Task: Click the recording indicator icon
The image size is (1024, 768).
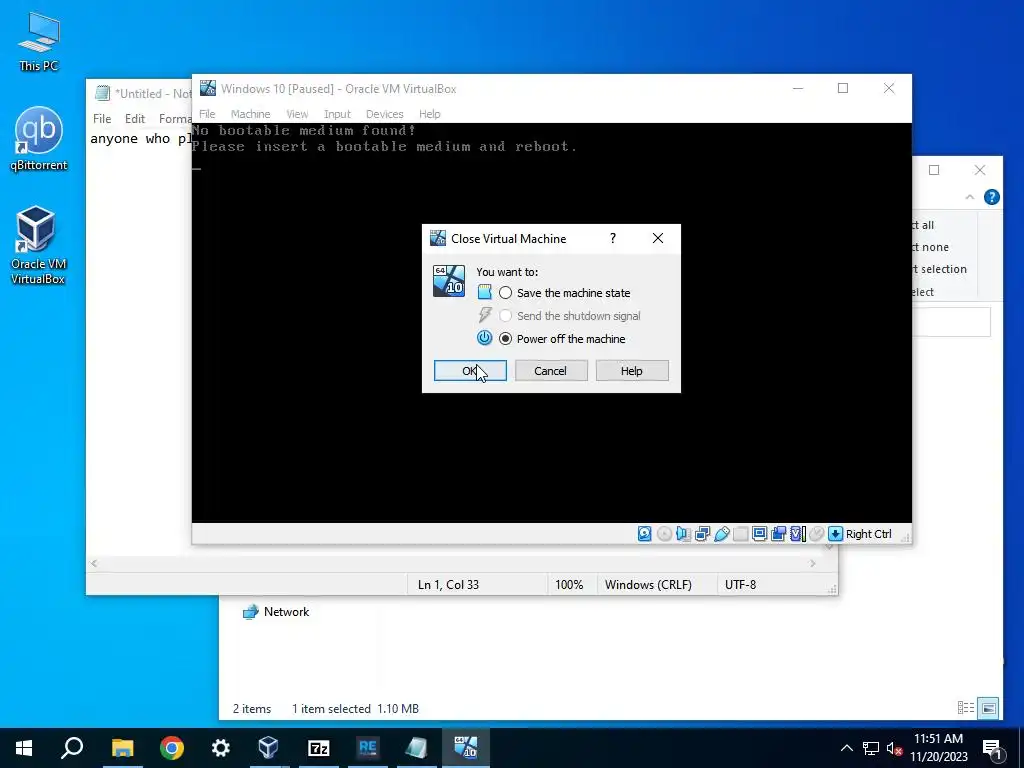Action: click(778, 534)
